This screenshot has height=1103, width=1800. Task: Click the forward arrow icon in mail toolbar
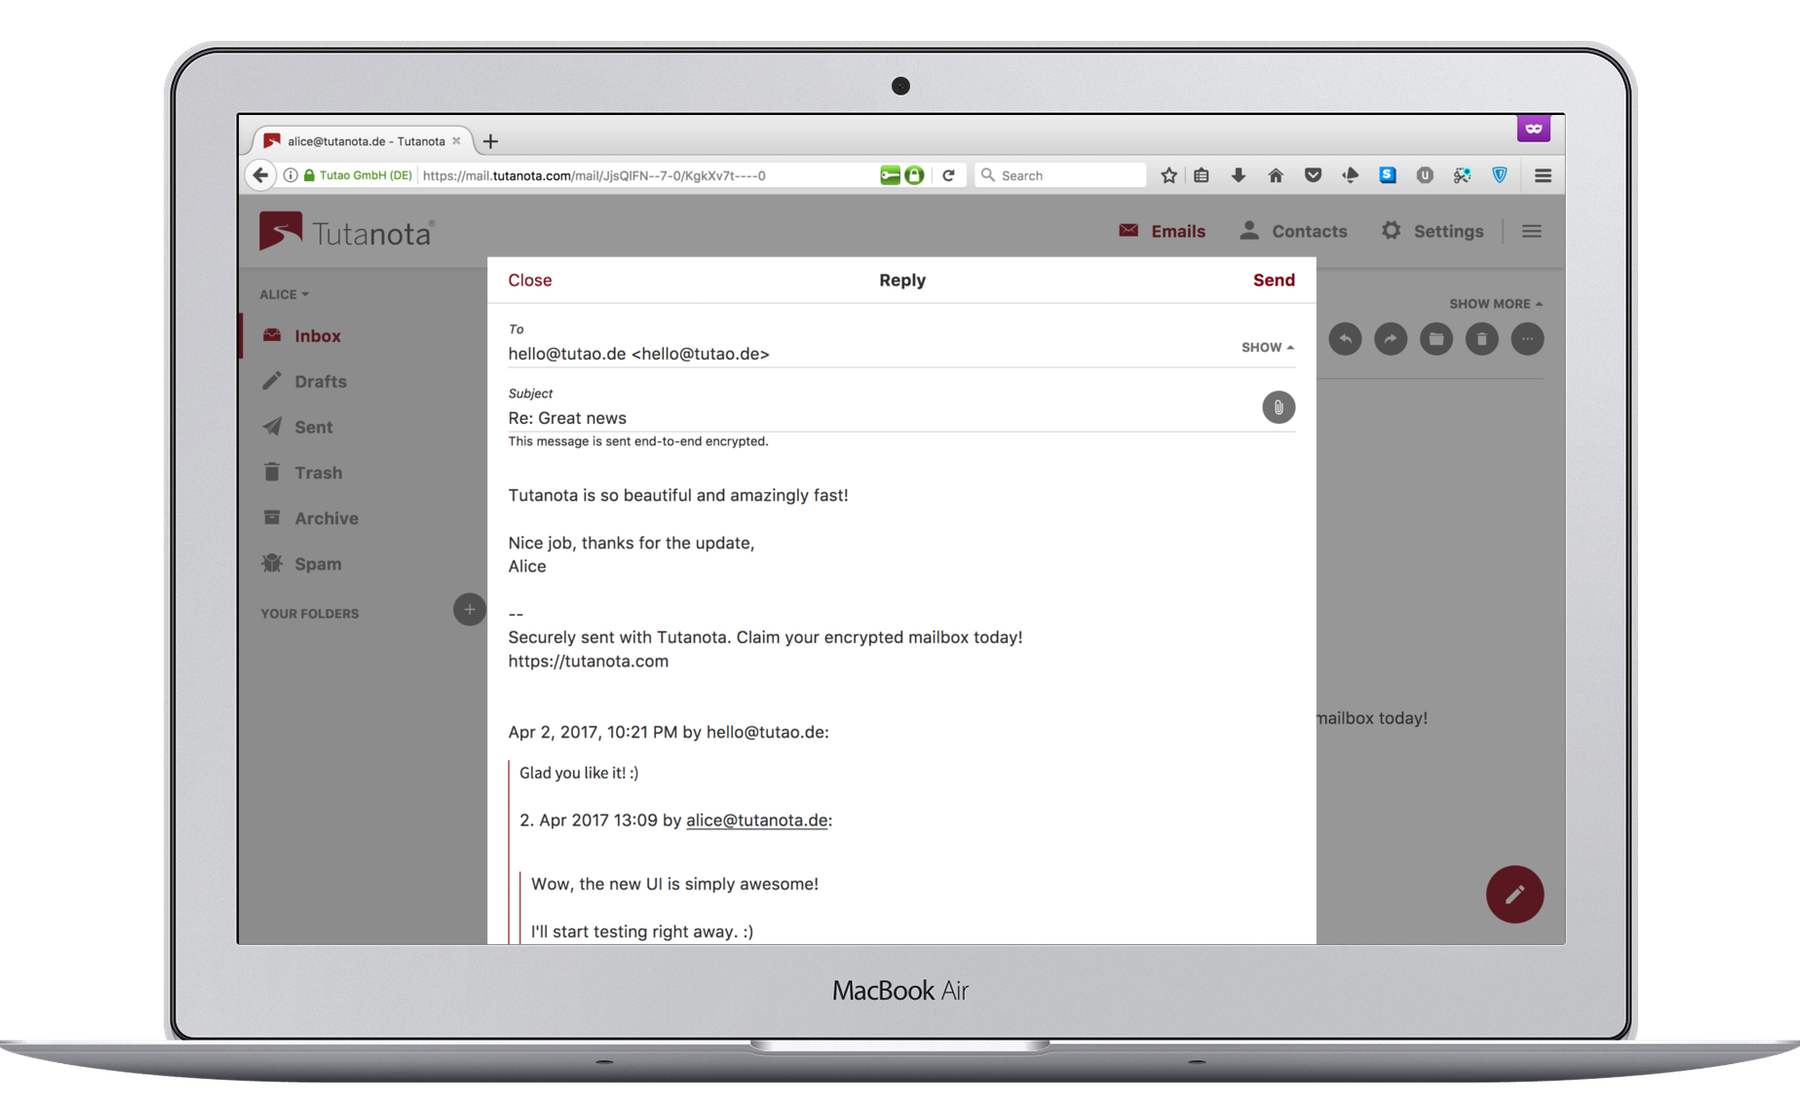pyautogui.click(x=1390, y=339)
